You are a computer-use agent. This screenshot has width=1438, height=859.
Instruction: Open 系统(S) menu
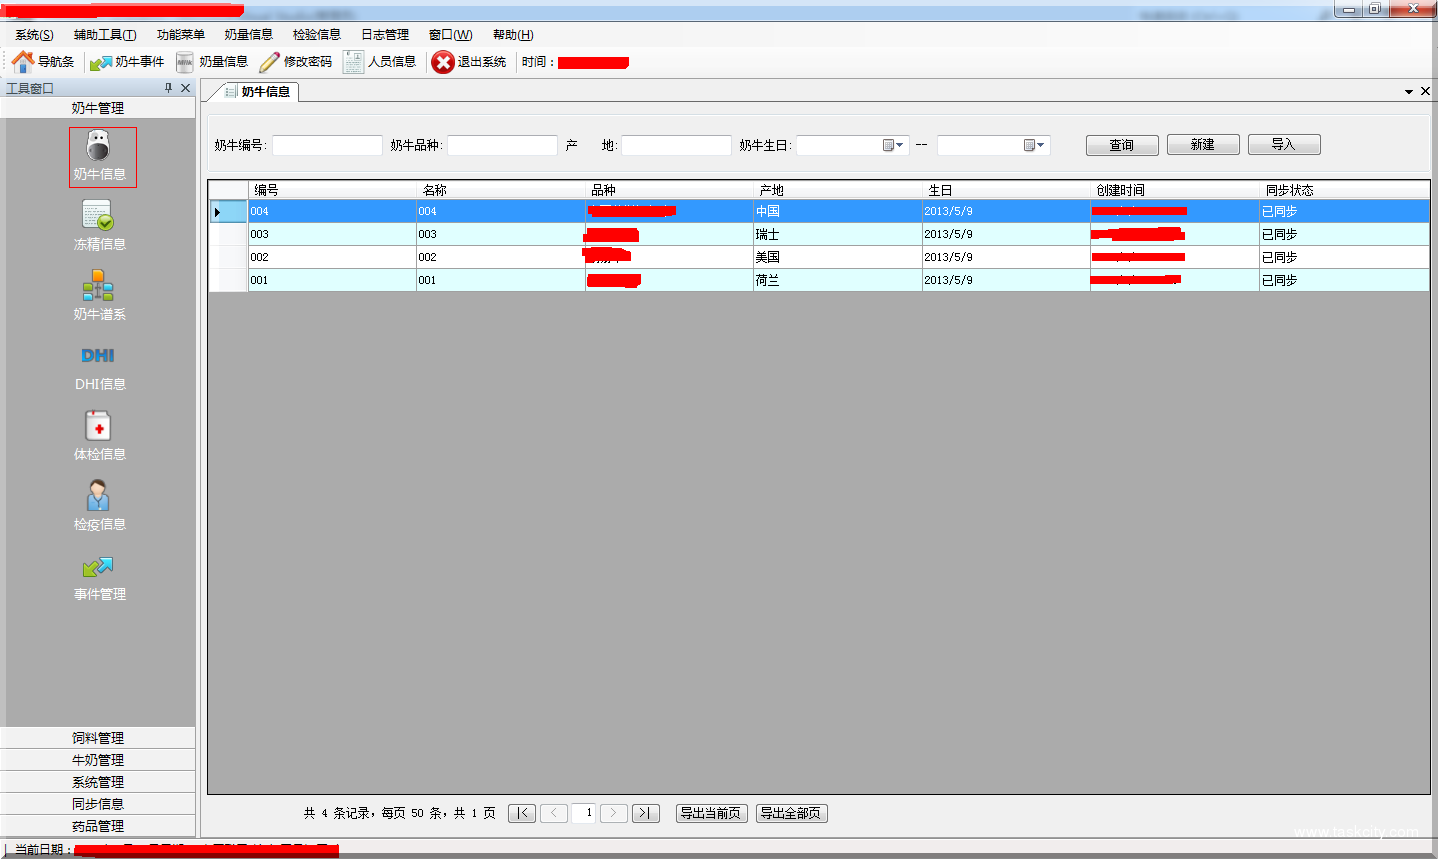(x=34, y=35)
